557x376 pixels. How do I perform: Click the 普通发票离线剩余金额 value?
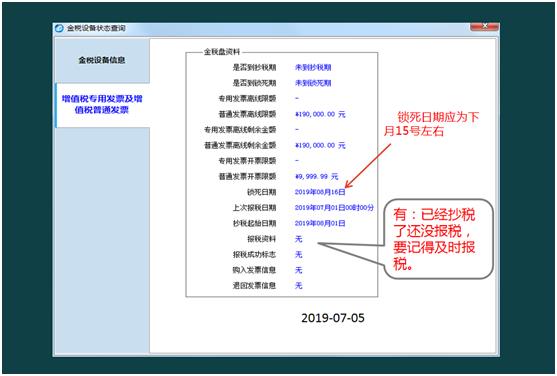click(320, 145)
